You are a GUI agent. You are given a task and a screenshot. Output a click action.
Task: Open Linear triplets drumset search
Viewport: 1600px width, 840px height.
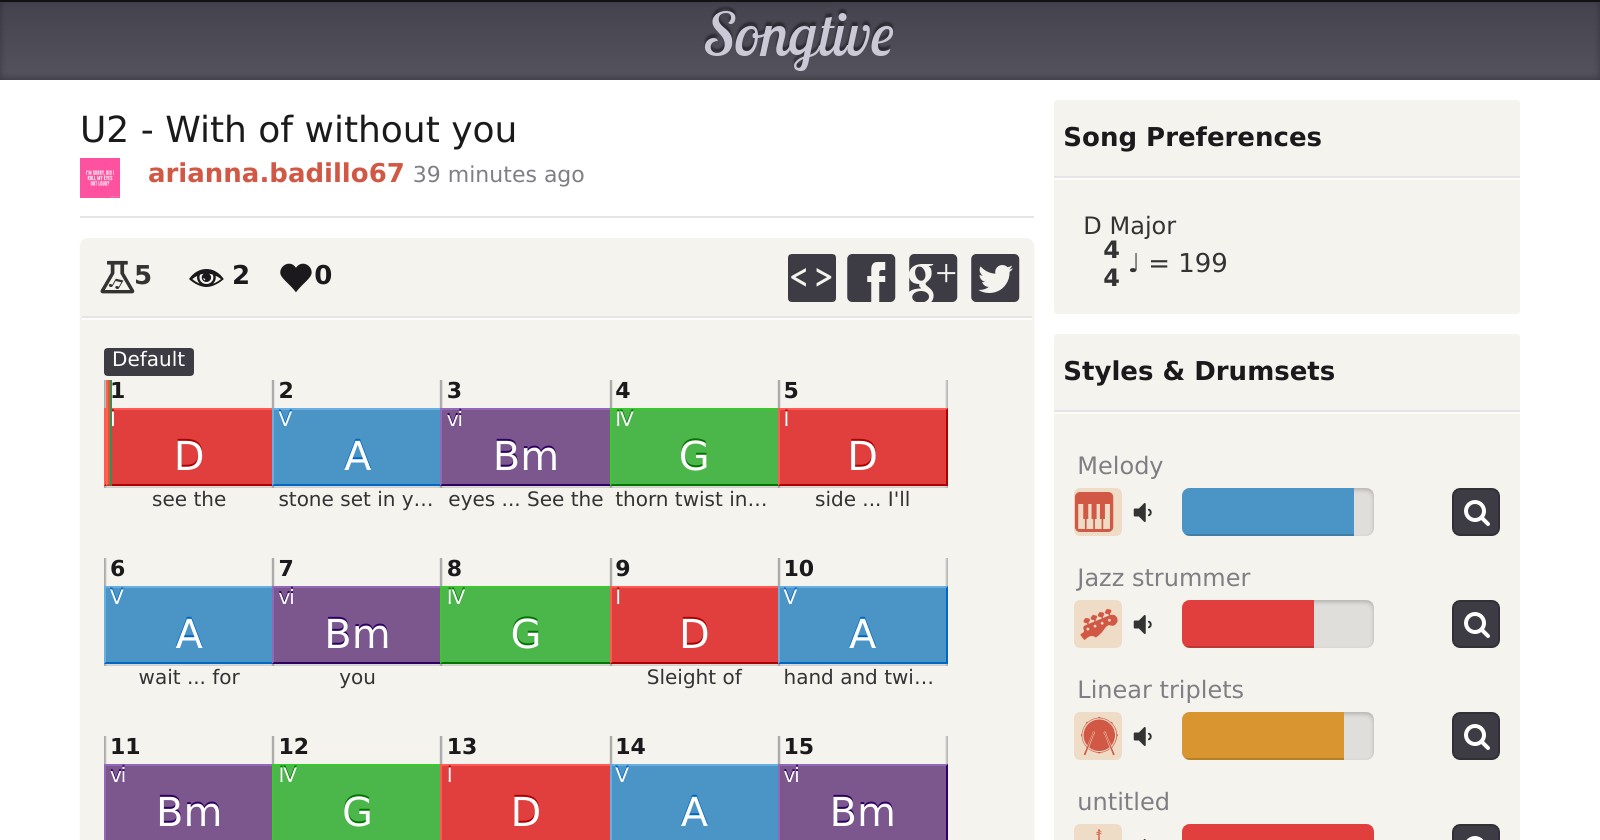(1475, 737)
